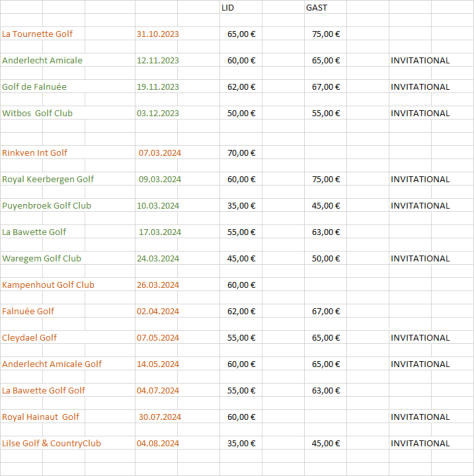
Task: Click the GAST column header cell
Action: tap(316, 8)
